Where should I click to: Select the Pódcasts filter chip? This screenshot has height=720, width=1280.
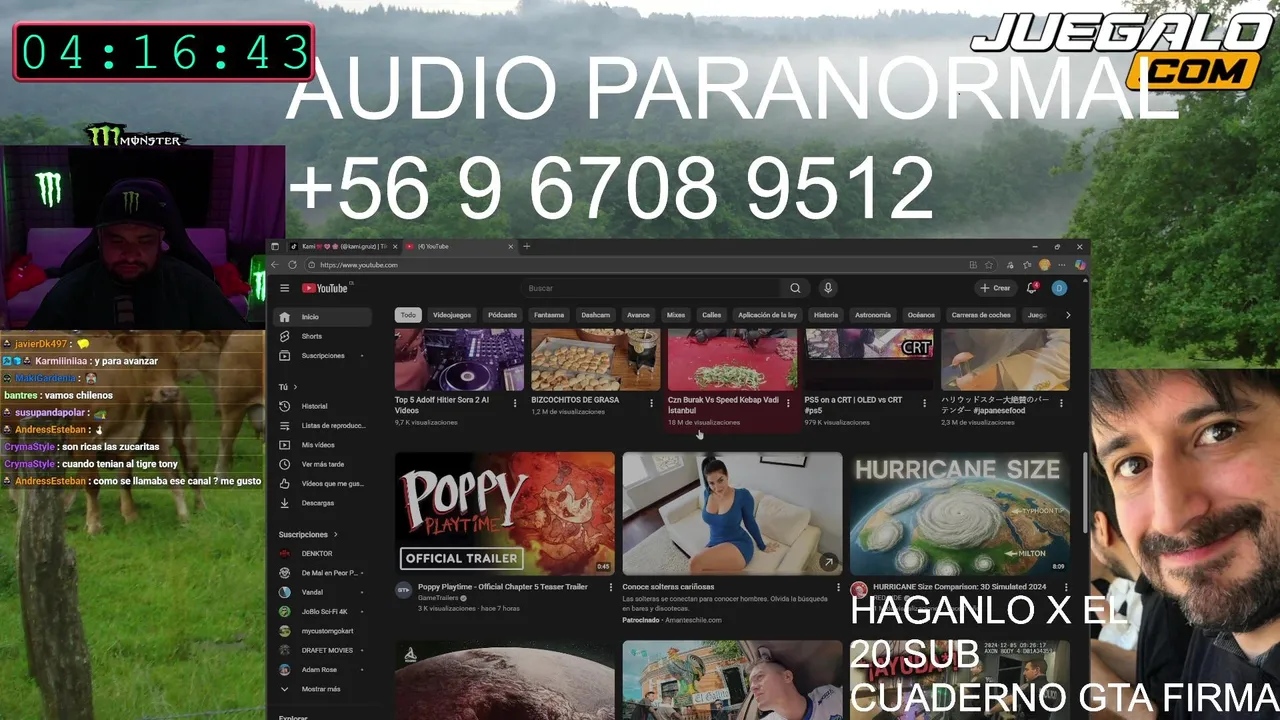click(x=502, y=315)
